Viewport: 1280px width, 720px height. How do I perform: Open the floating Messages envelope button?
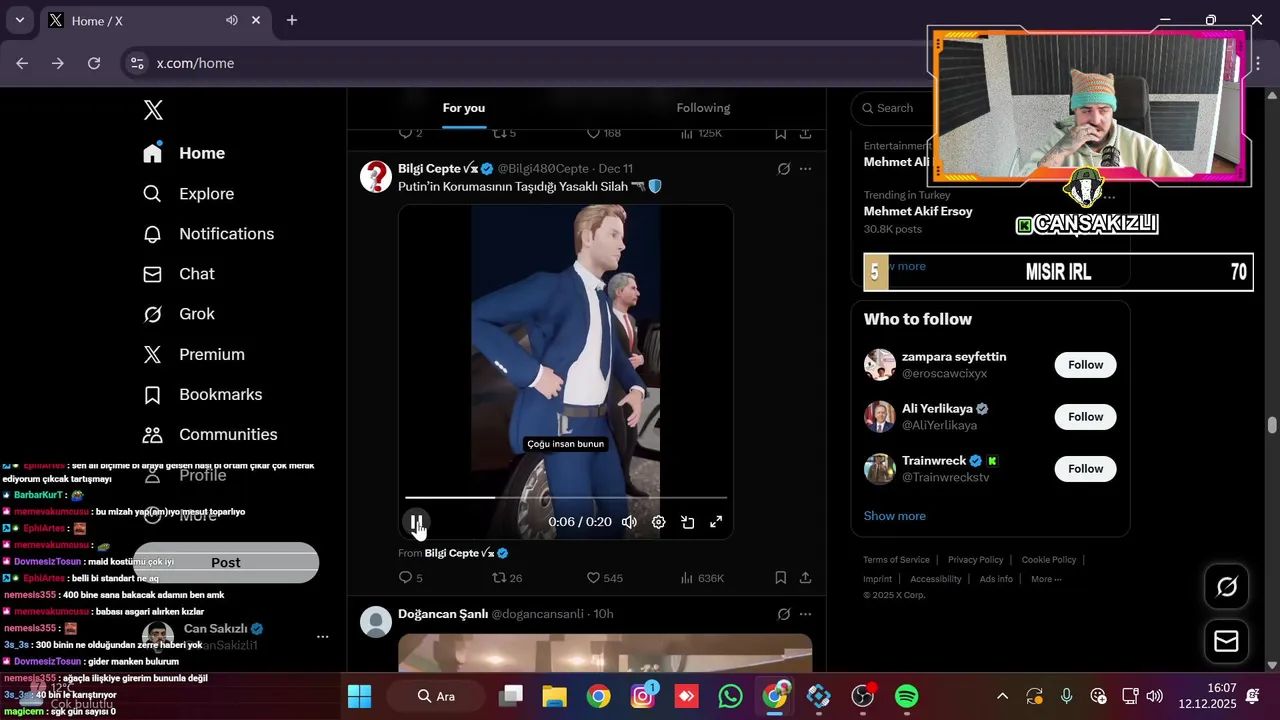[x=1227, y=641]
